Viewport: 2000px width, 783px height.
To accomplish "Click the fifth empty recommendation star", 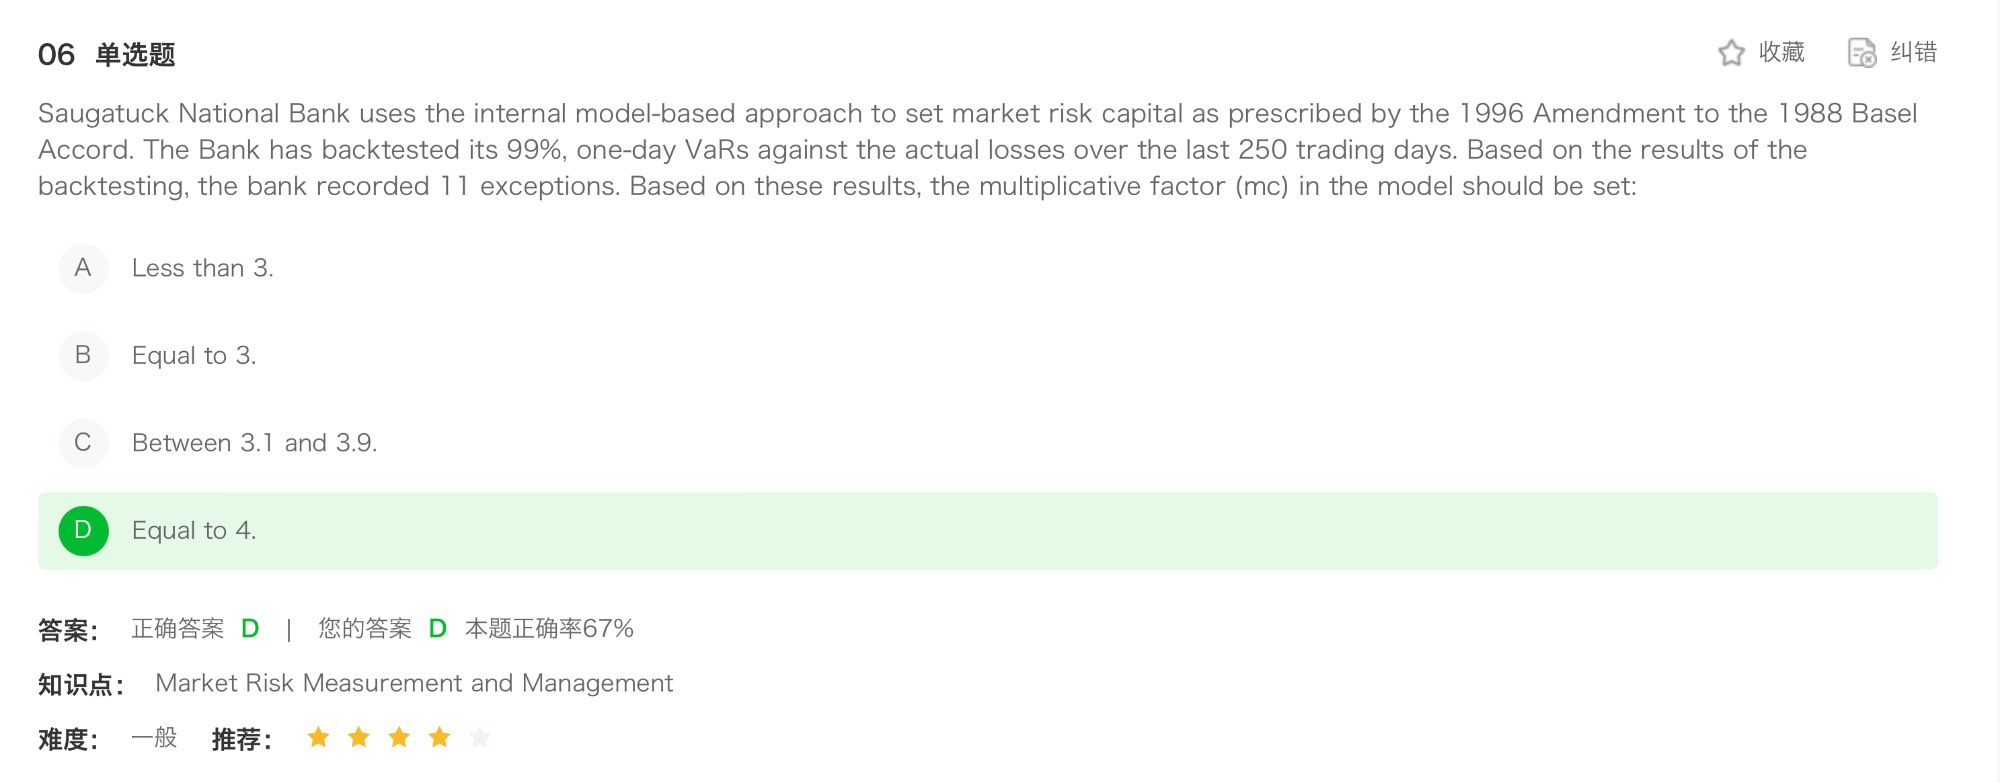I will pos(480,738).
